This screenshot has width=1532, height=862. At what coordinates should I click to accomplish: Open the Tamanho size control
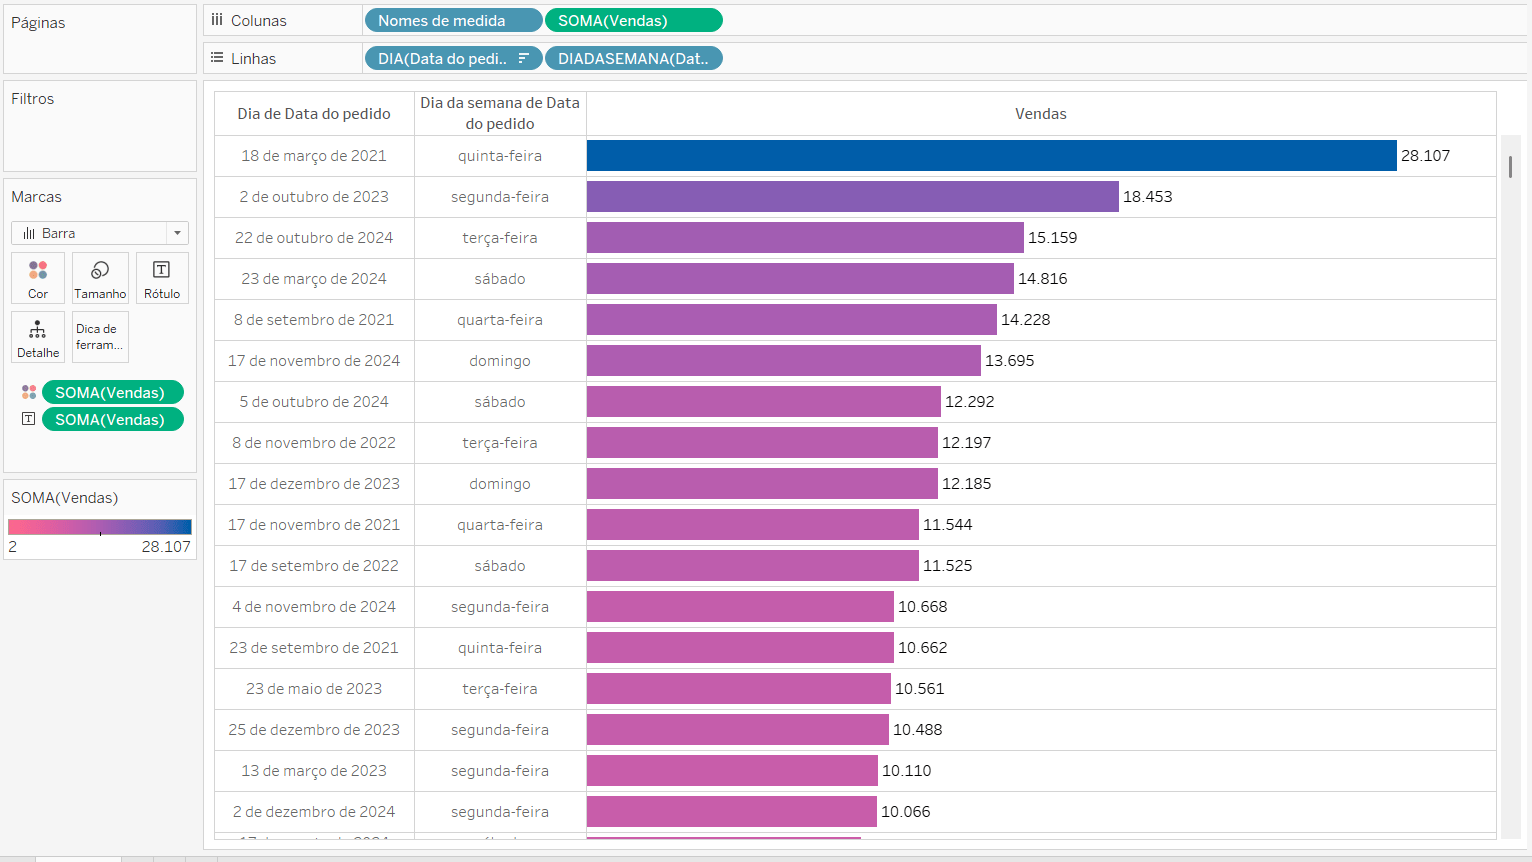[x=100, y=278]
